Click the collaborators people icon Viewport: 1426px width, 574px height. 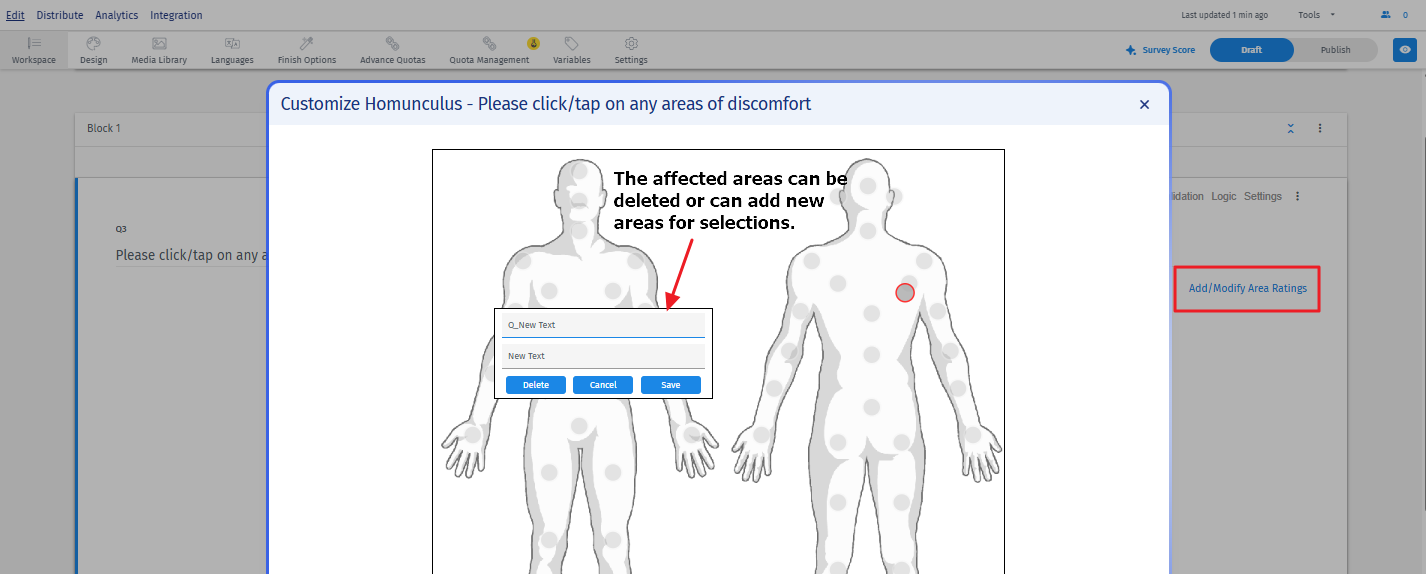[1386, 15]
